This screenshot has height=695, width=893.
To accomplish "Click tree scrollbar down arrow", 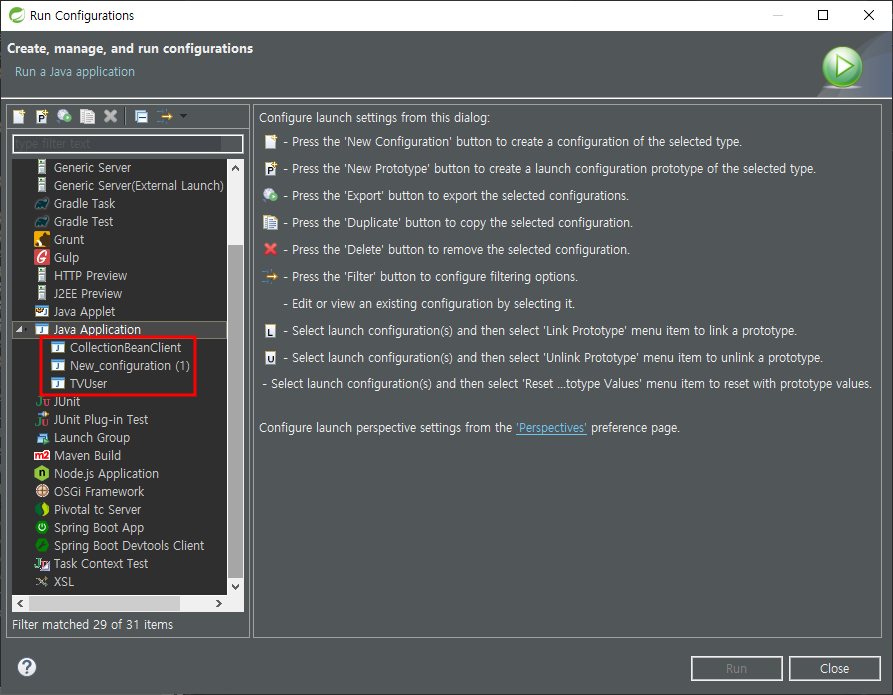I will pos(236,586).
